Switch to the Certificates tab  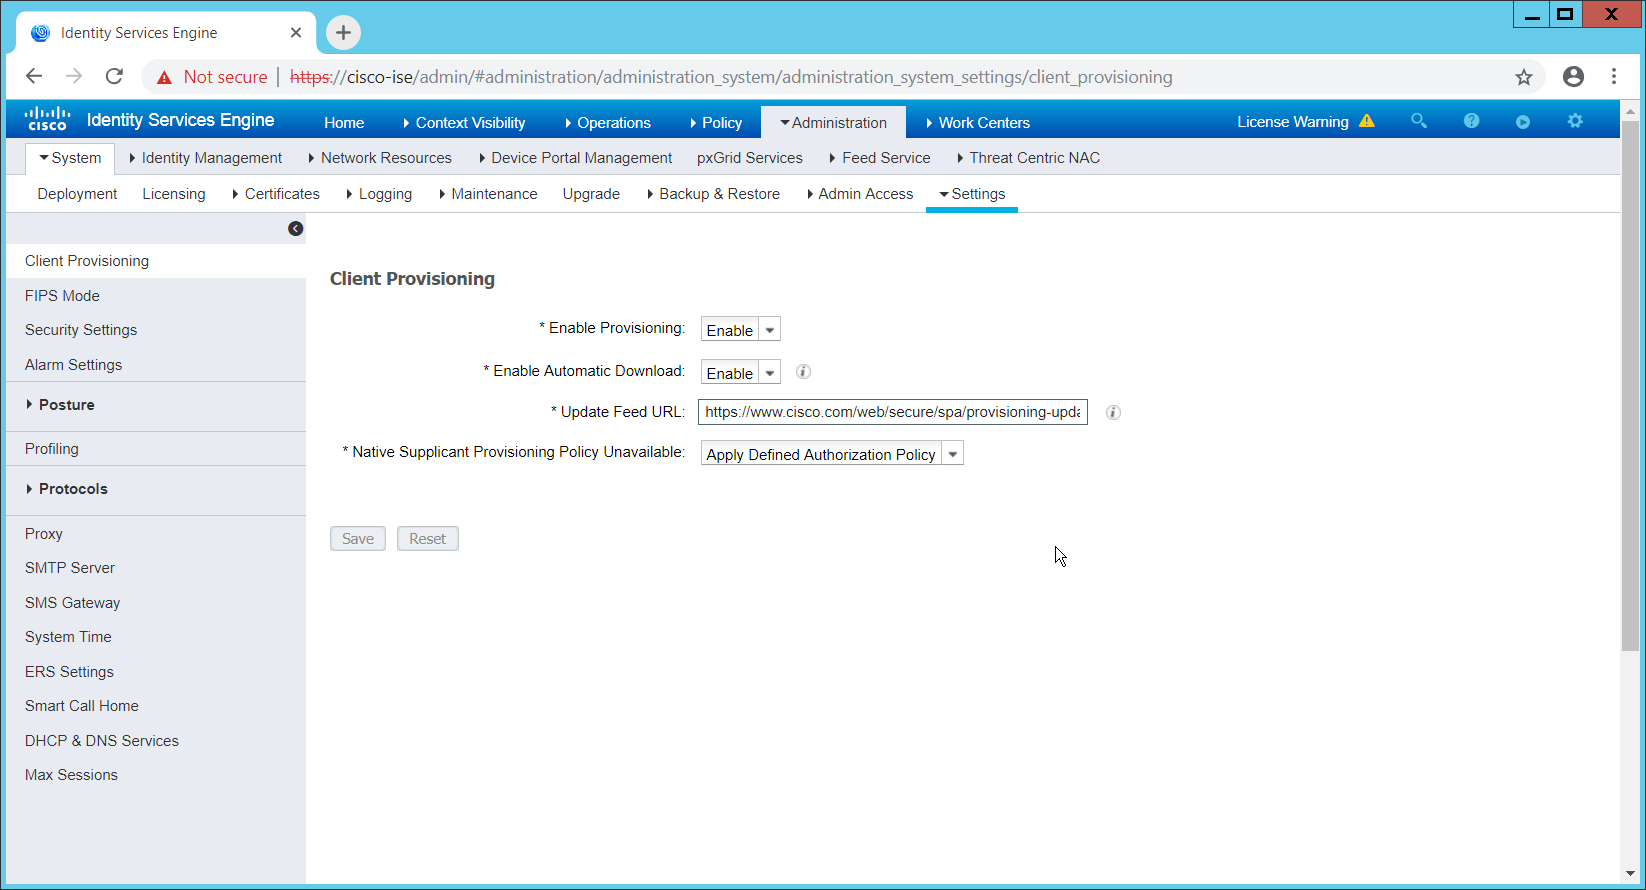281,194
